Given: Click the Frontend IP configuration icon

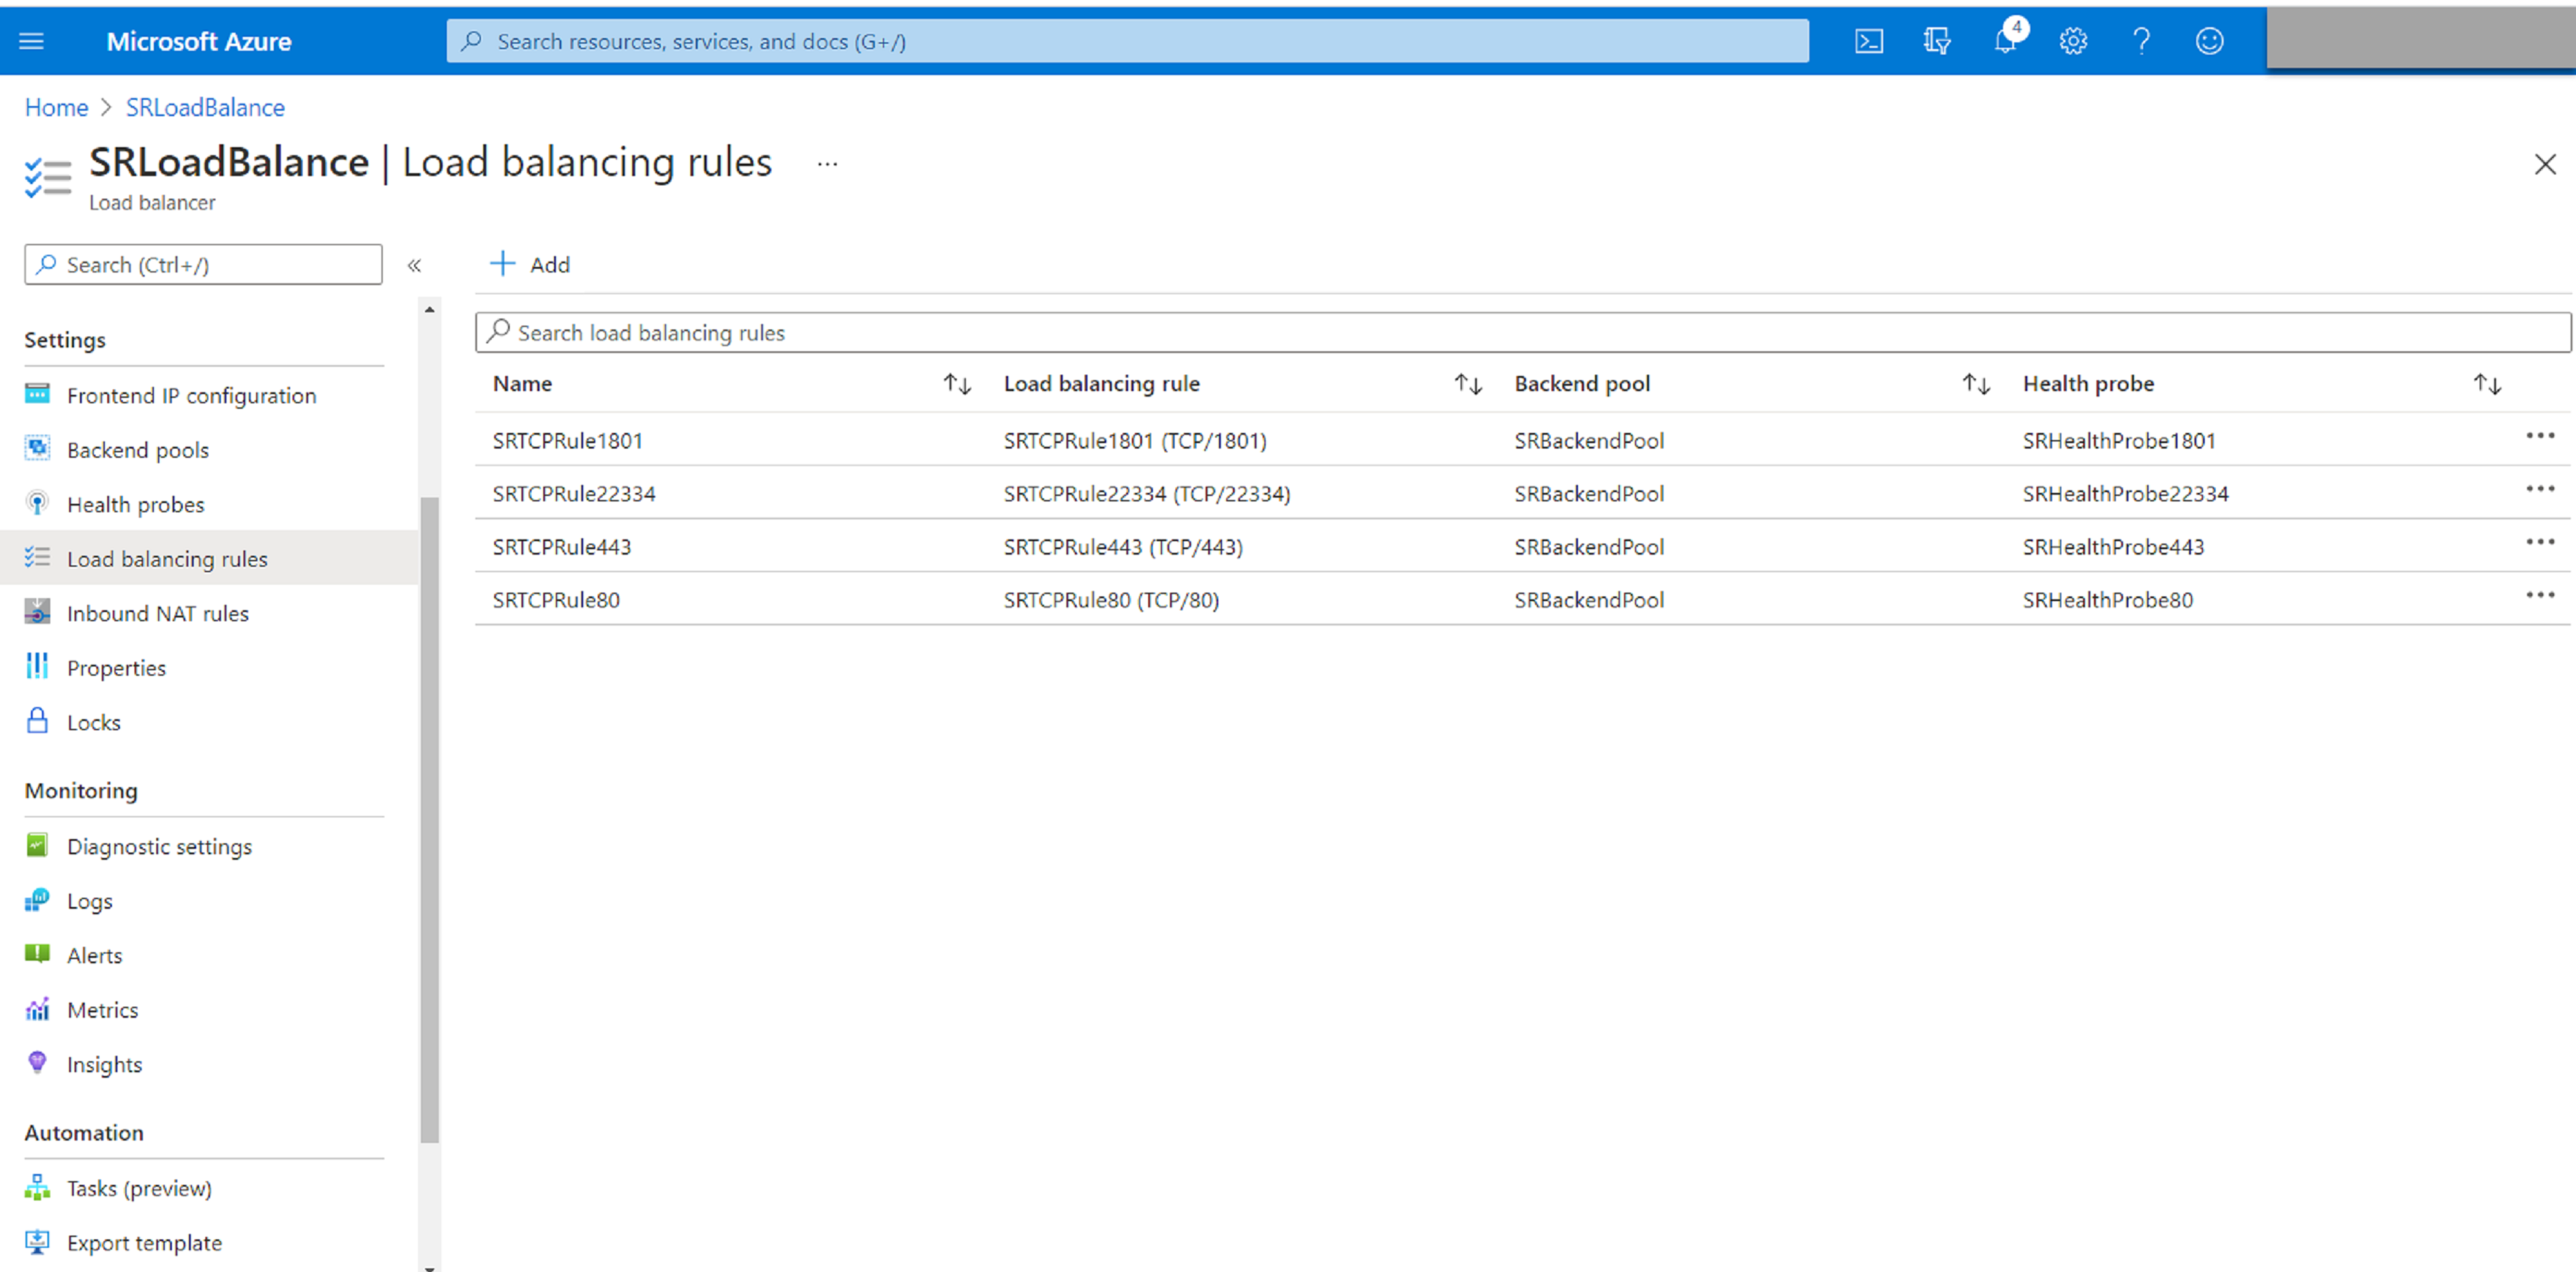Looking at the screenshot, I should [x=36, y=394].
